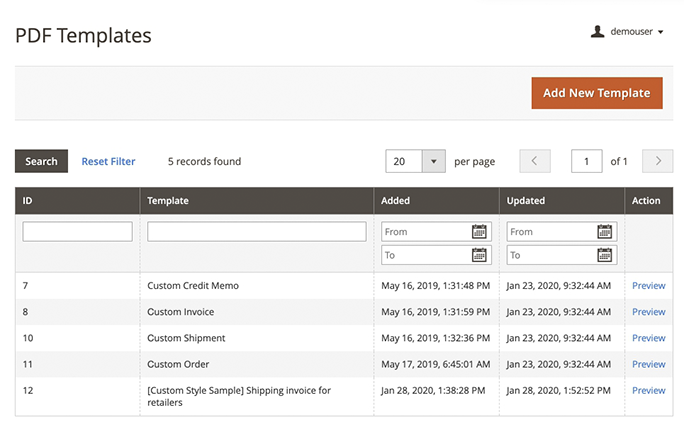This screenshot has height=427, width=684.
Task: Go to previous page arrow
Action: click(535, 161)
